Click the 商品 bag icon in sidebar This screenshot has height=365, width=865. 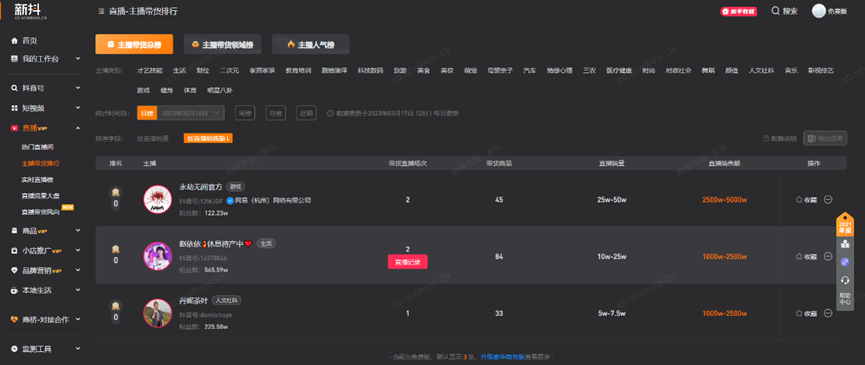[14, 230]
